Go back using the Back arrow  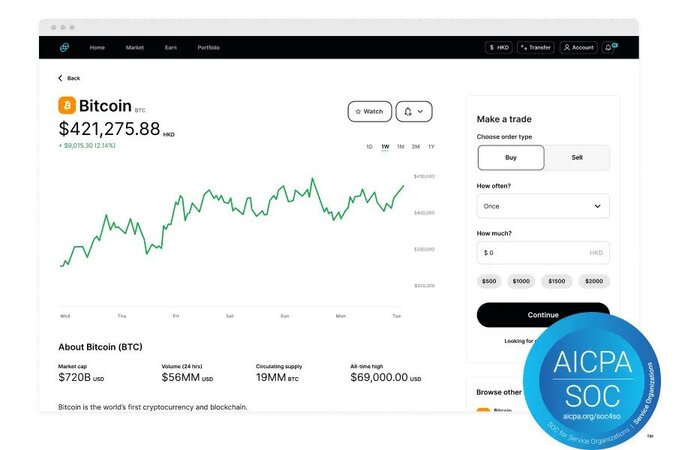(x=68, y=78)
